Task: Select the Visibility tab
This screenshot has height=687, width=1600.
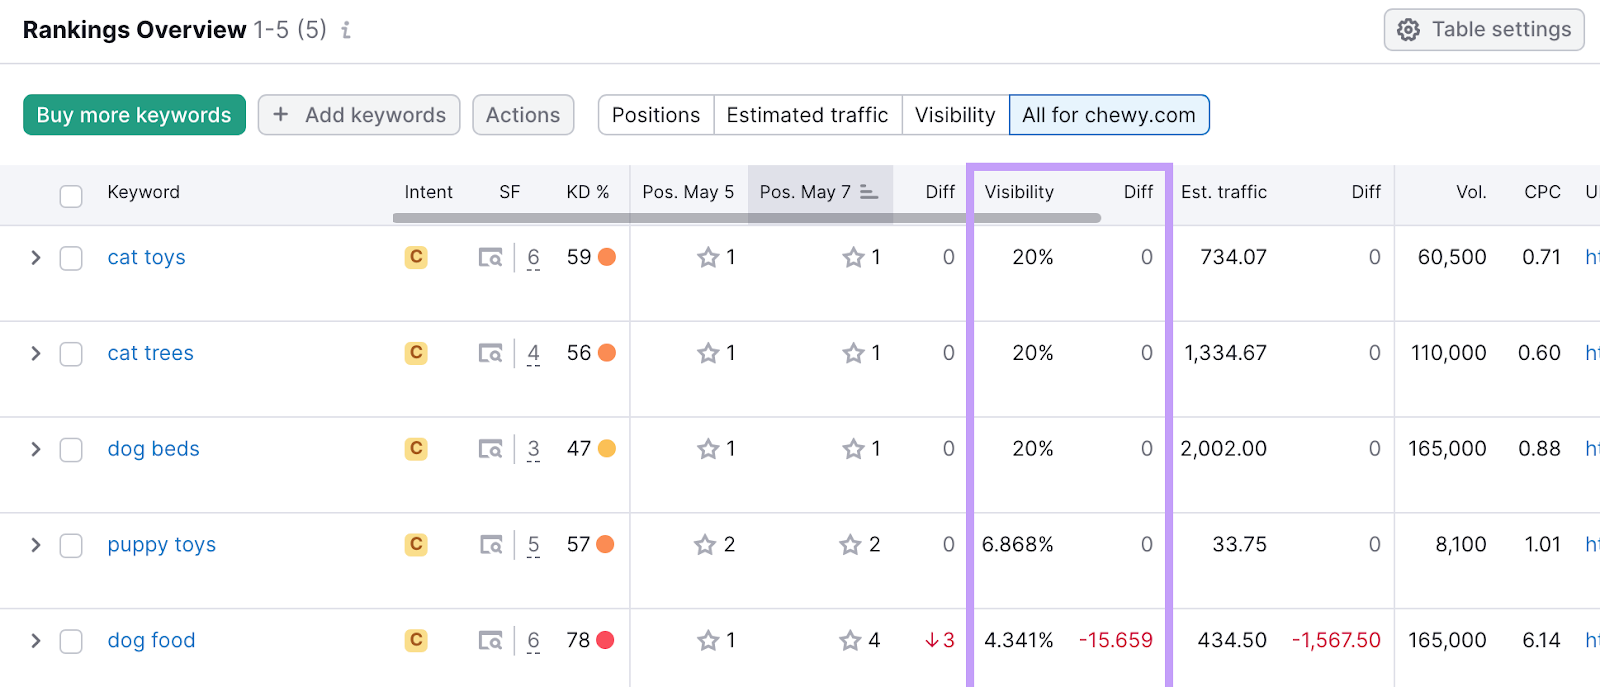Action: pos(955,115)
